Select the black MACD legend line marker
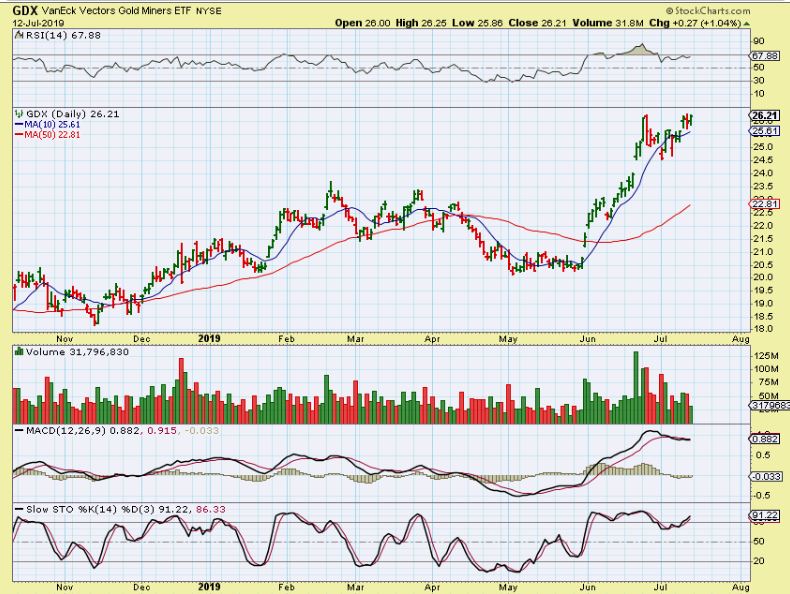This screenshot has width=790, height=594. (20, 431)
